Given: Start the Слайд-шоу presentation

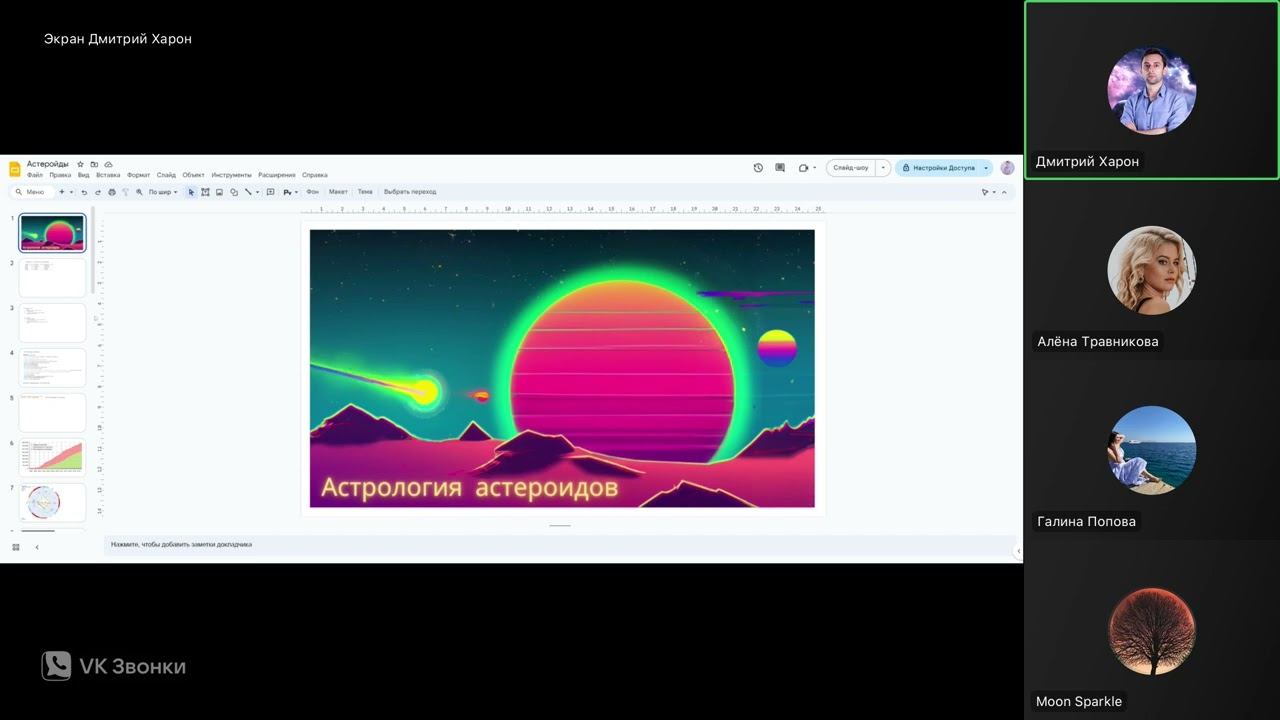Looking at the screenshot, I should click(x=851, y=168).
